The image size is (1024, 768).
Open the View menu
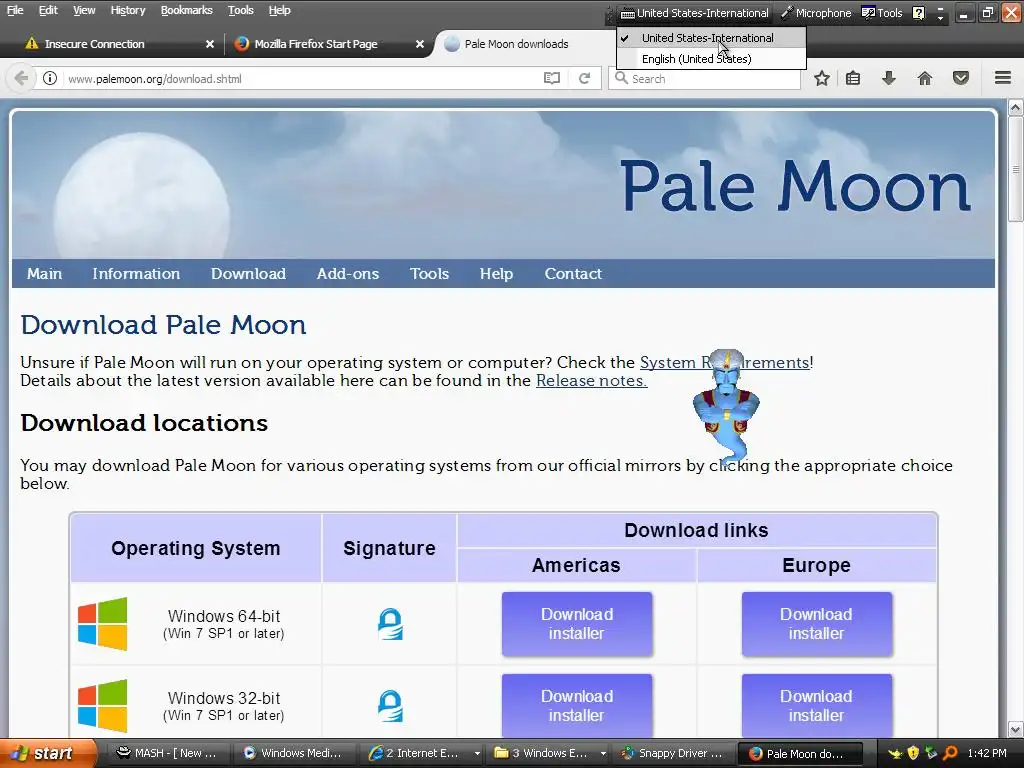(x=84, y=10)
